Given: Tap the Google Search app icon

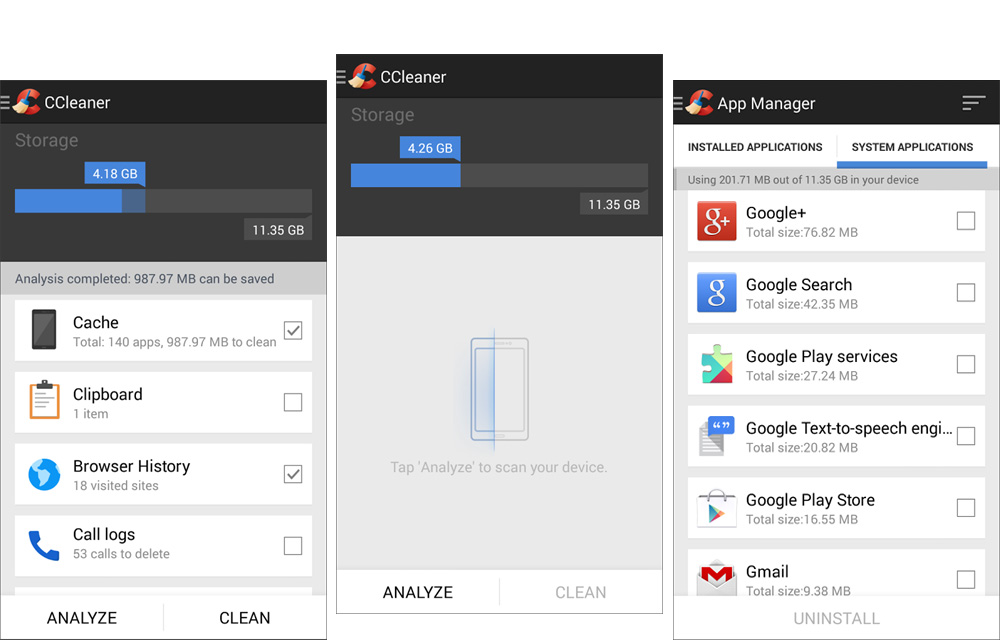Looking at the screenshot, I should point(716,293).
